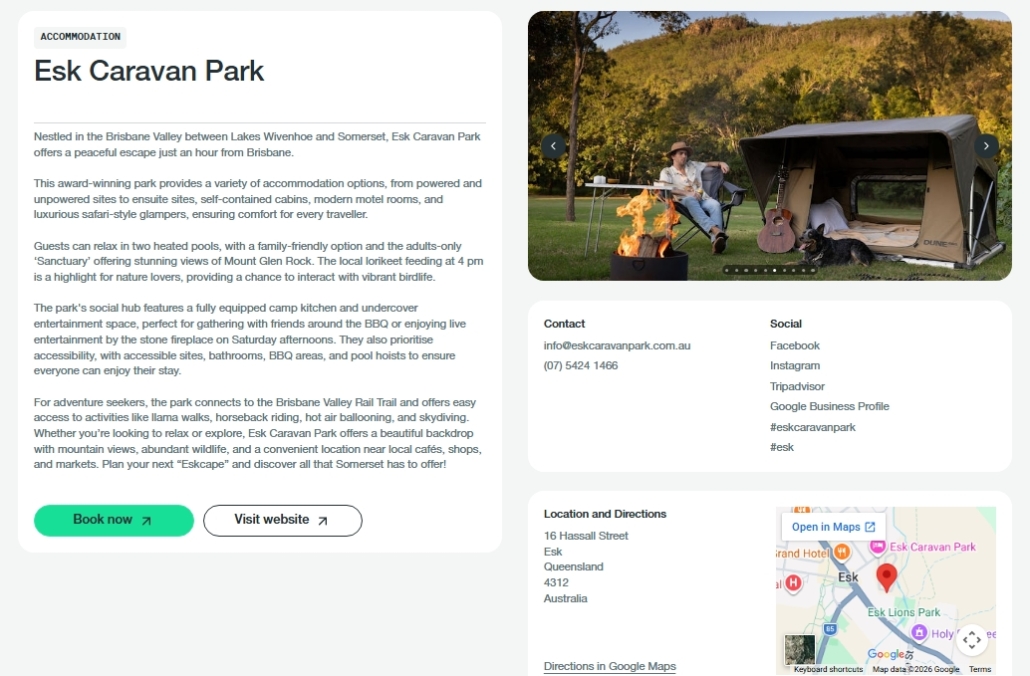This screenshot has height=676, width=1030.
Task: Email info@eskcaravanpark.com.au link
Action: pyautogui.click(x=617, y=346)
